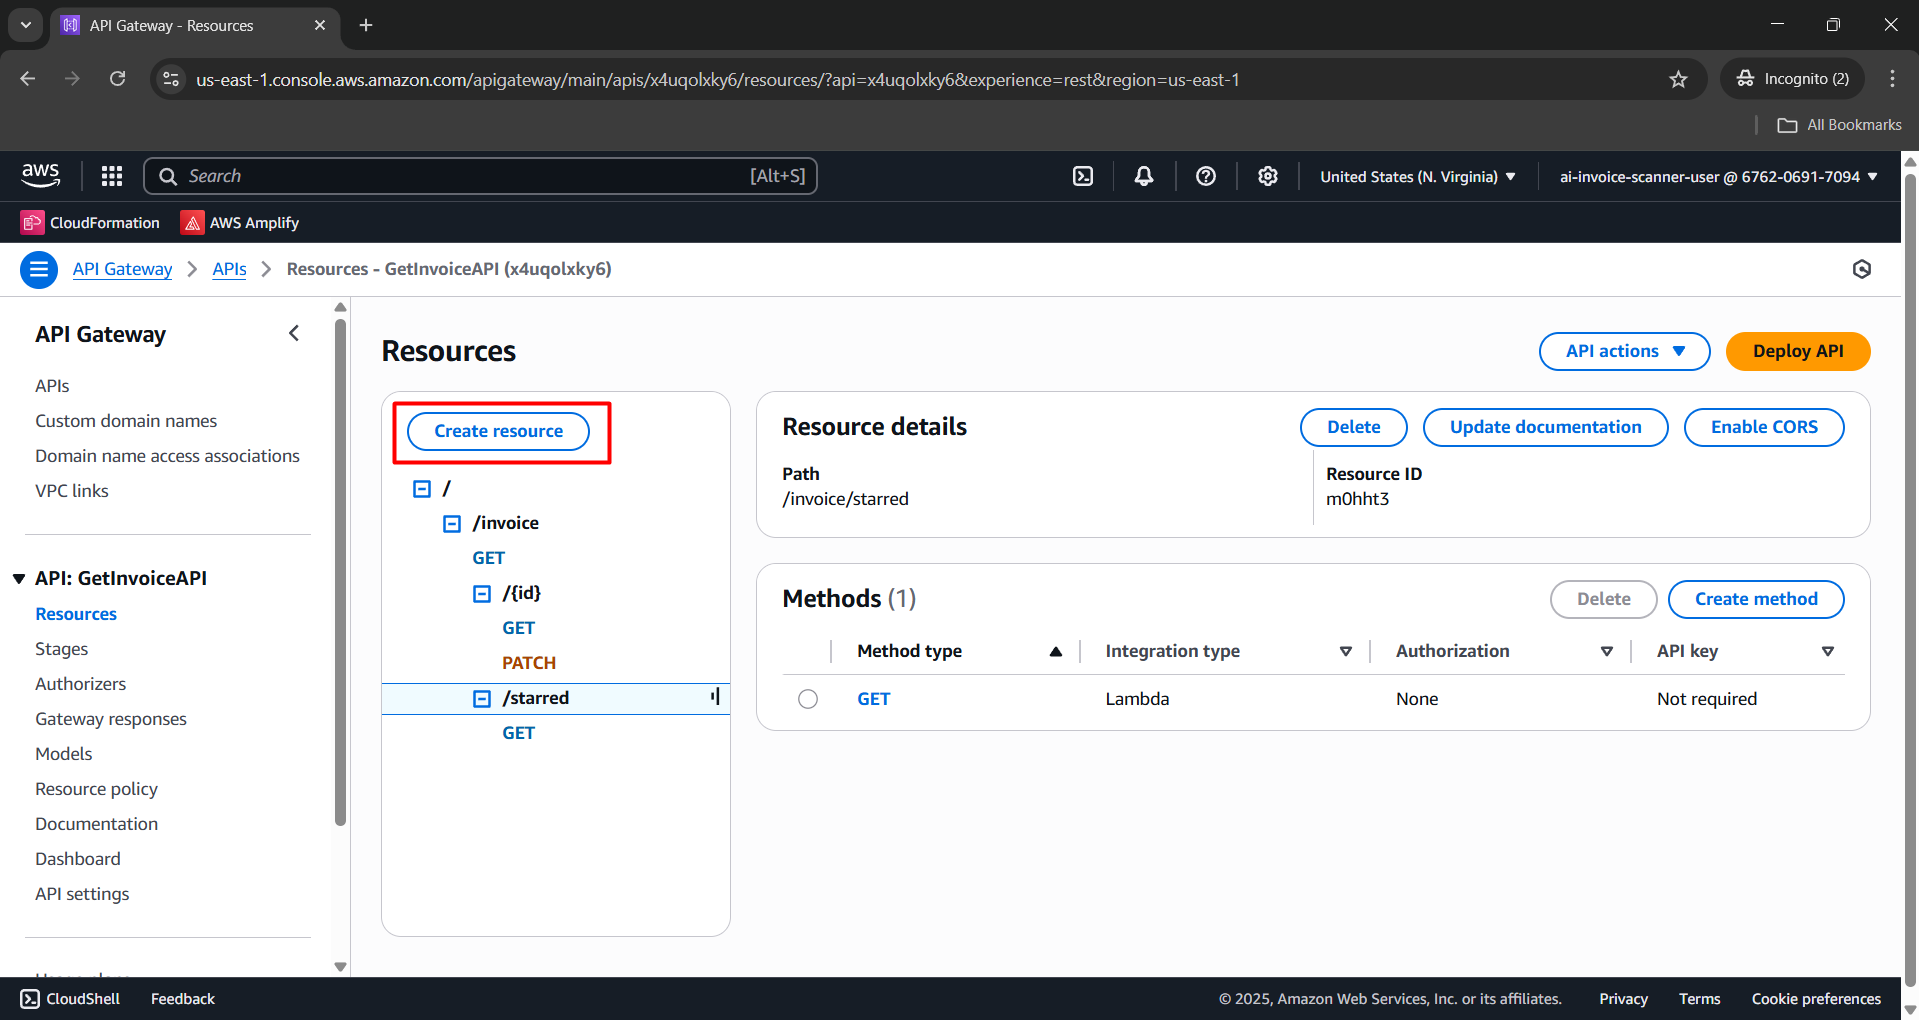Open the API actions dropdown
Screen dimensions: 1919x1020
pyautogui.click(x=1624, y=351)
